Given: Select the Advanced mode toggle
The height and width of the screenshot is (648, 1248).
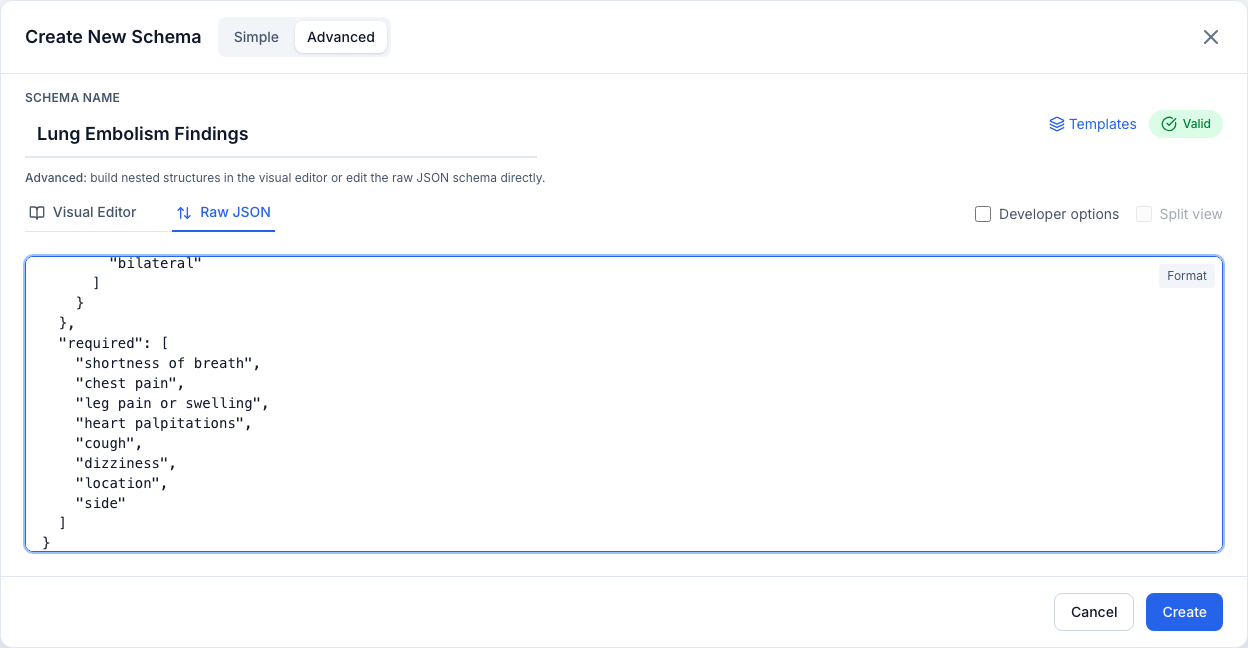Looking at the screenshot, I should (x=341, y=37).
